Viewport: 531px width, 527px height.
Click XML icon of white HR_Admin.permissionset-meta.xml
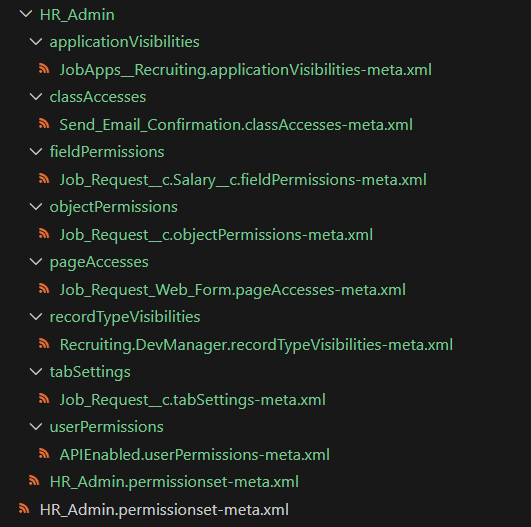tap(24, 508)
